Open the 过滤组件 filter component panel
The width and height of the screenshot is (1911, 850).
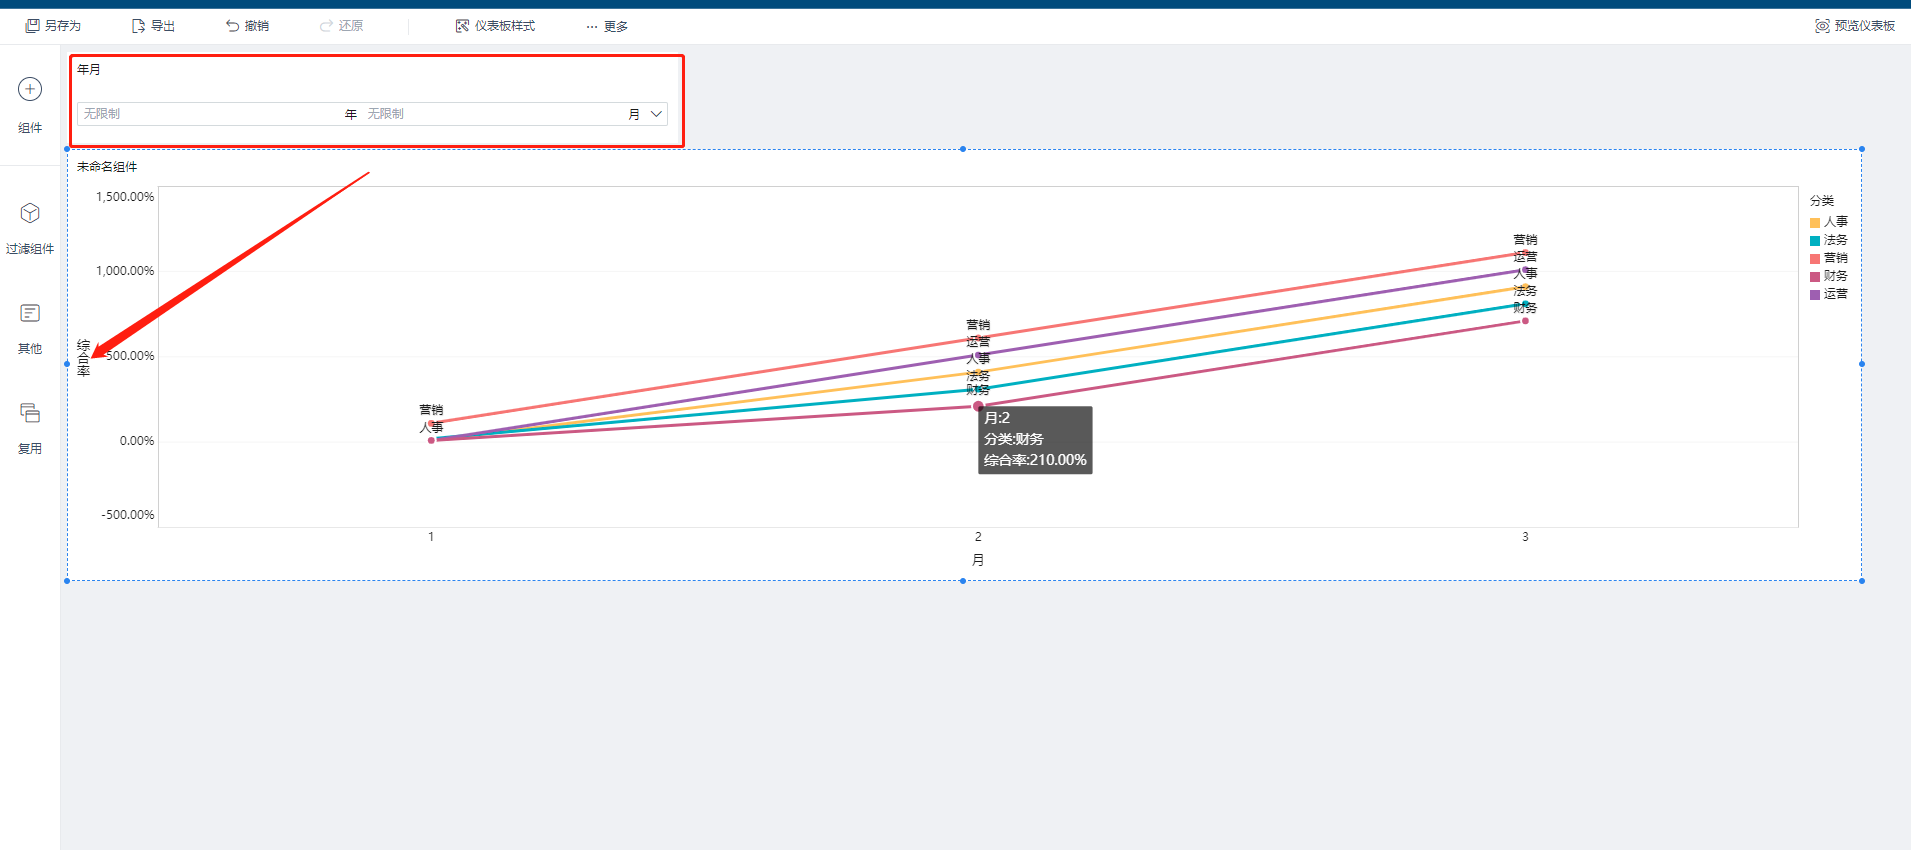click(30, 228)
